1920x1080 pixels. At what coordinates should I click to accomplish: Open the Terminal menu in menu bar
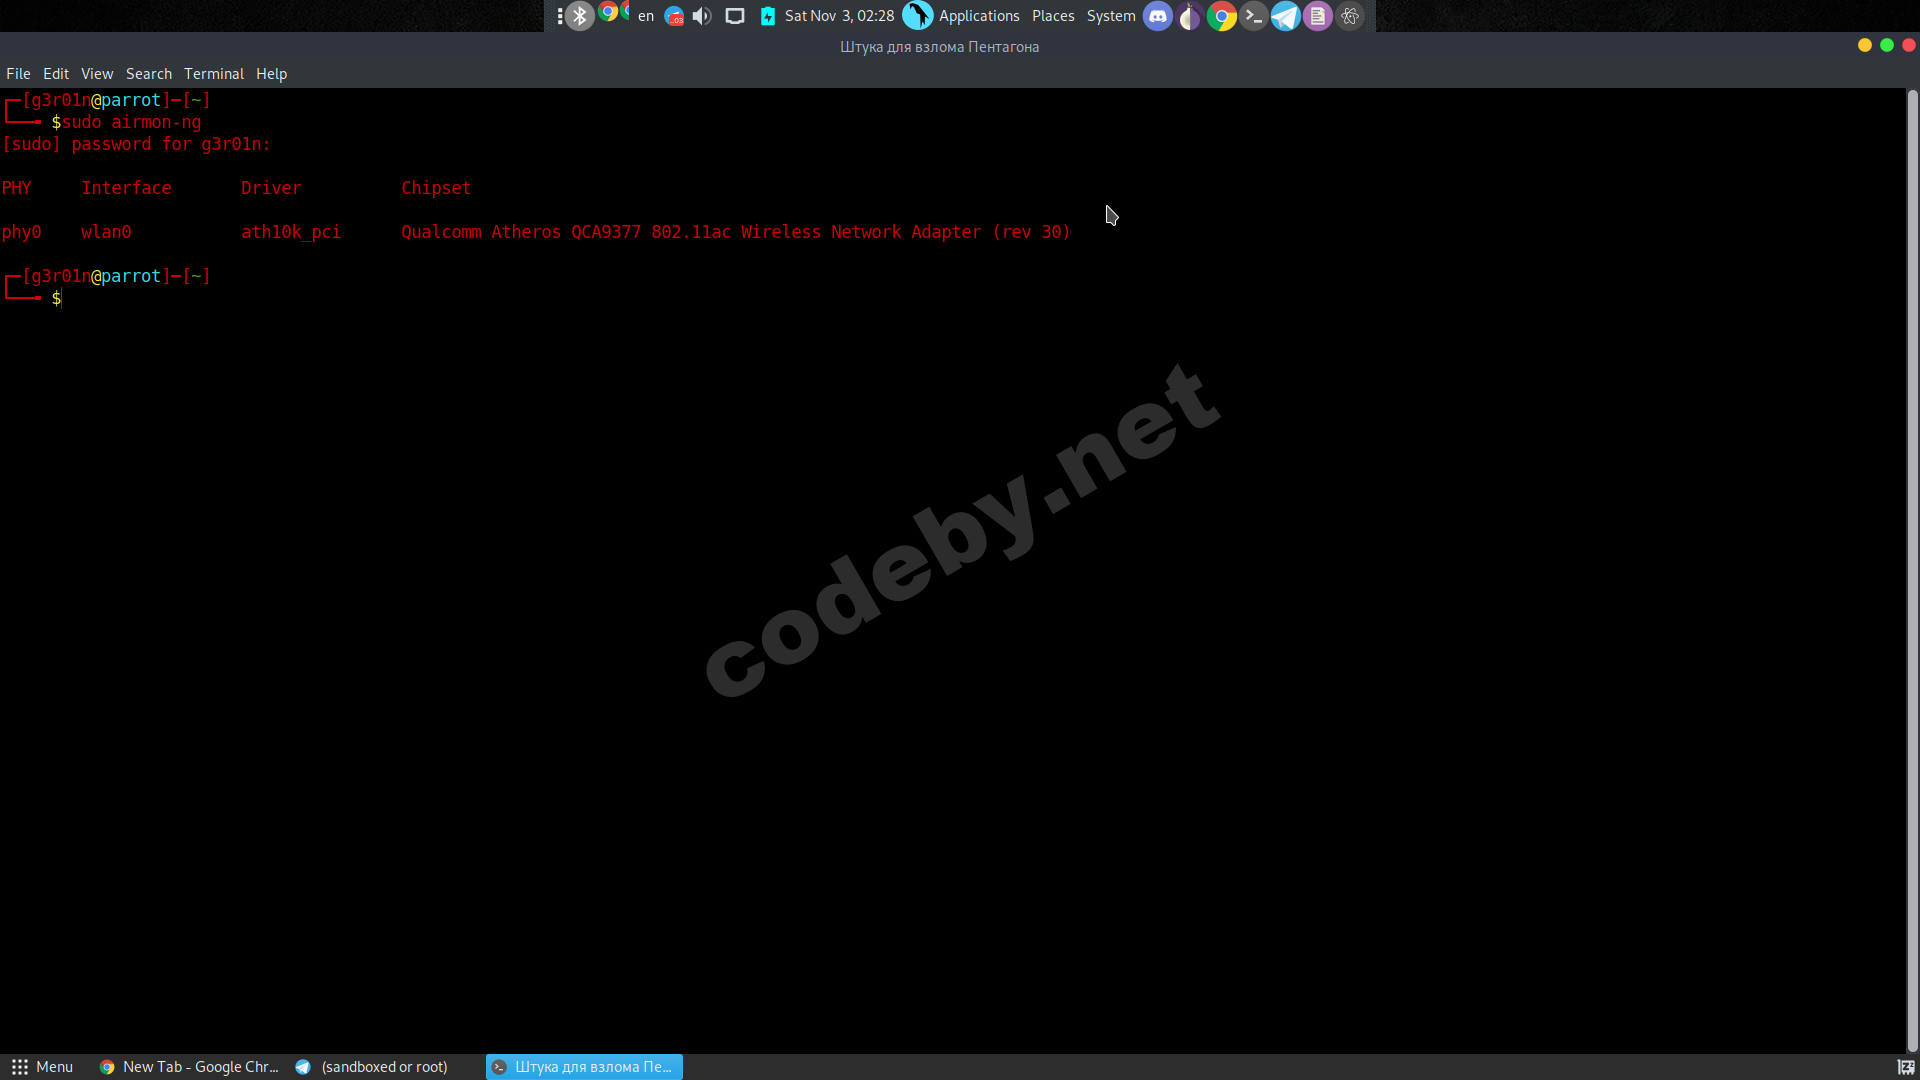[x=213, y=74]
